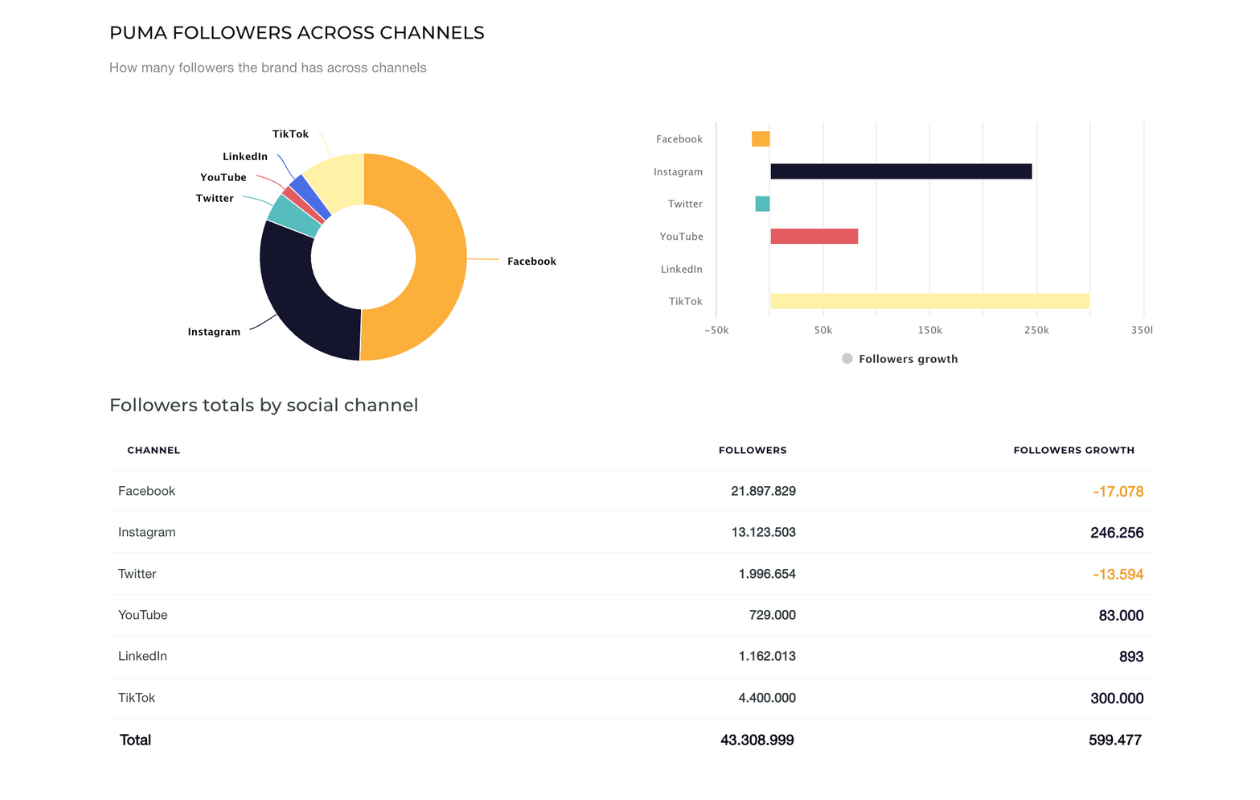Click the LinkedIn blue donut segment

[x=310, y=198]
